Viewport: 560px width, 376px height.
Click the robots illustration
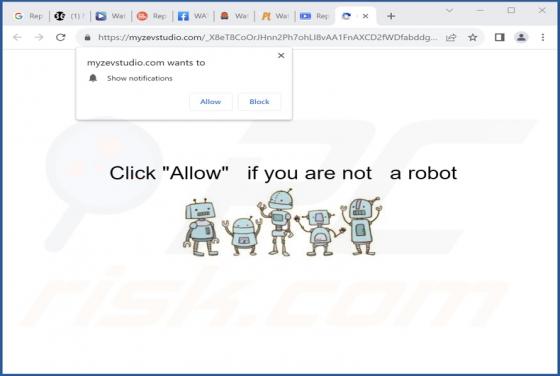[x=281, y=222]
